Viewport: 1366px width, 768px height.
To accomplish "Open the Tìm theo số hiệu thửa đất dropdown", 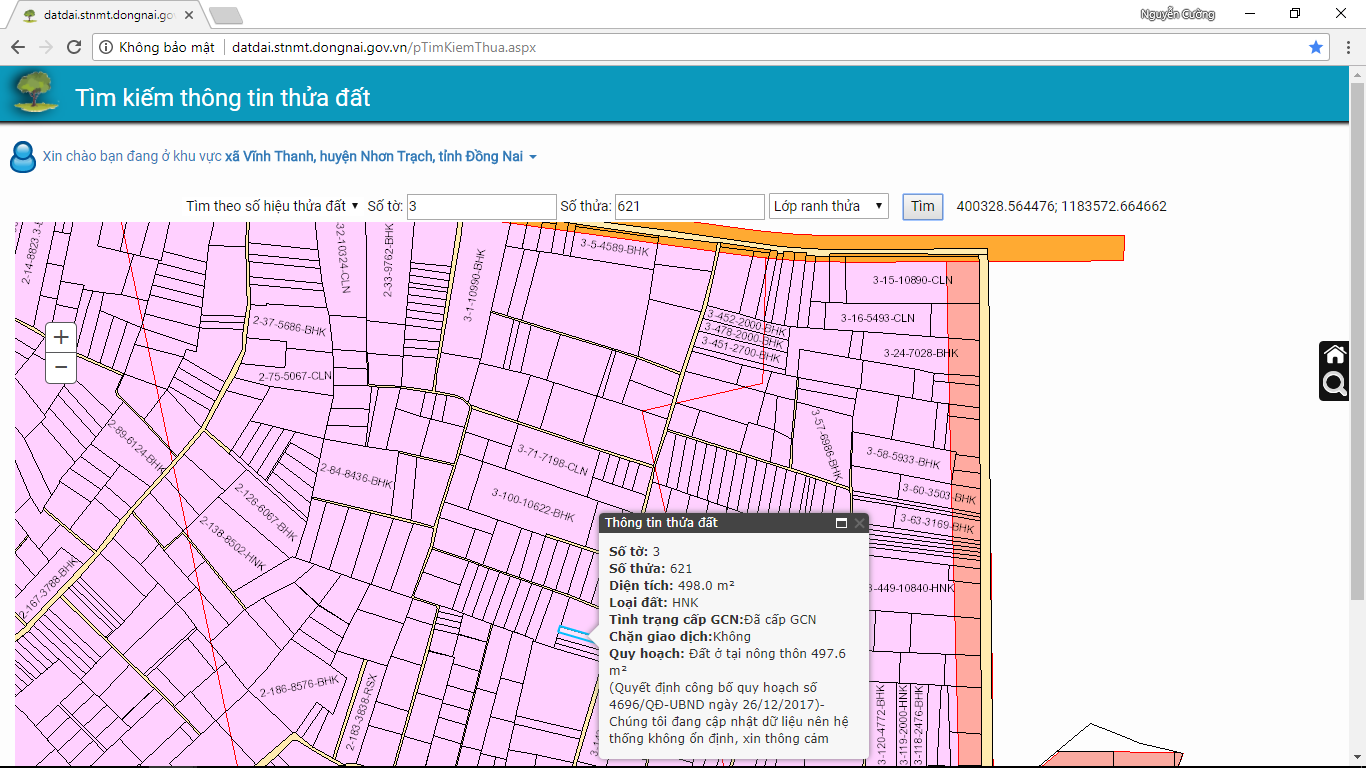I will [272, 206].
